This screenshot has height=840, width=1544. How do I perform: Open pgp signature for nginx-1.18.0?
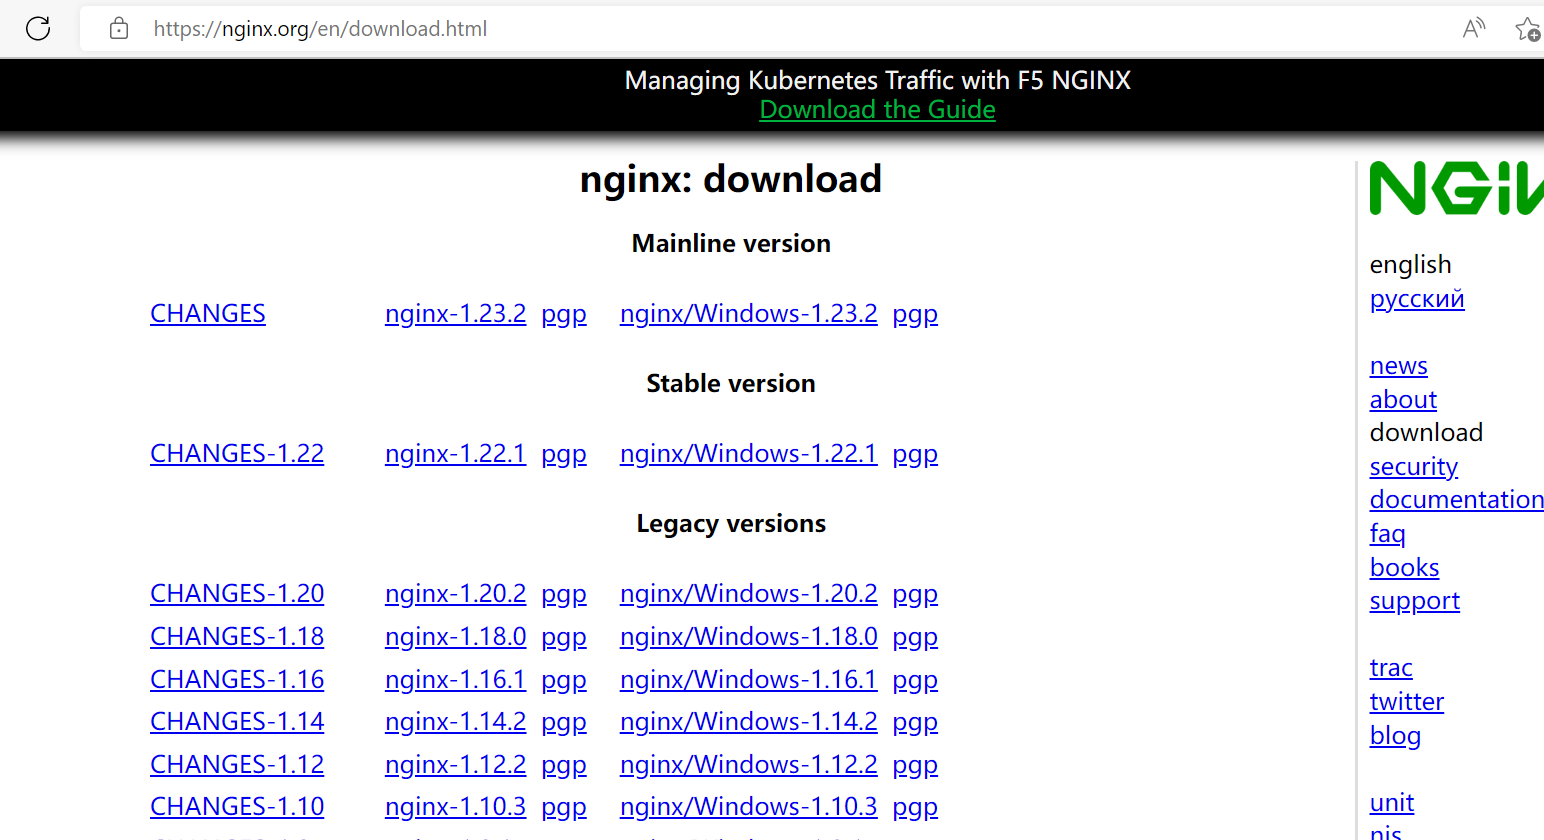pos(564,637)
